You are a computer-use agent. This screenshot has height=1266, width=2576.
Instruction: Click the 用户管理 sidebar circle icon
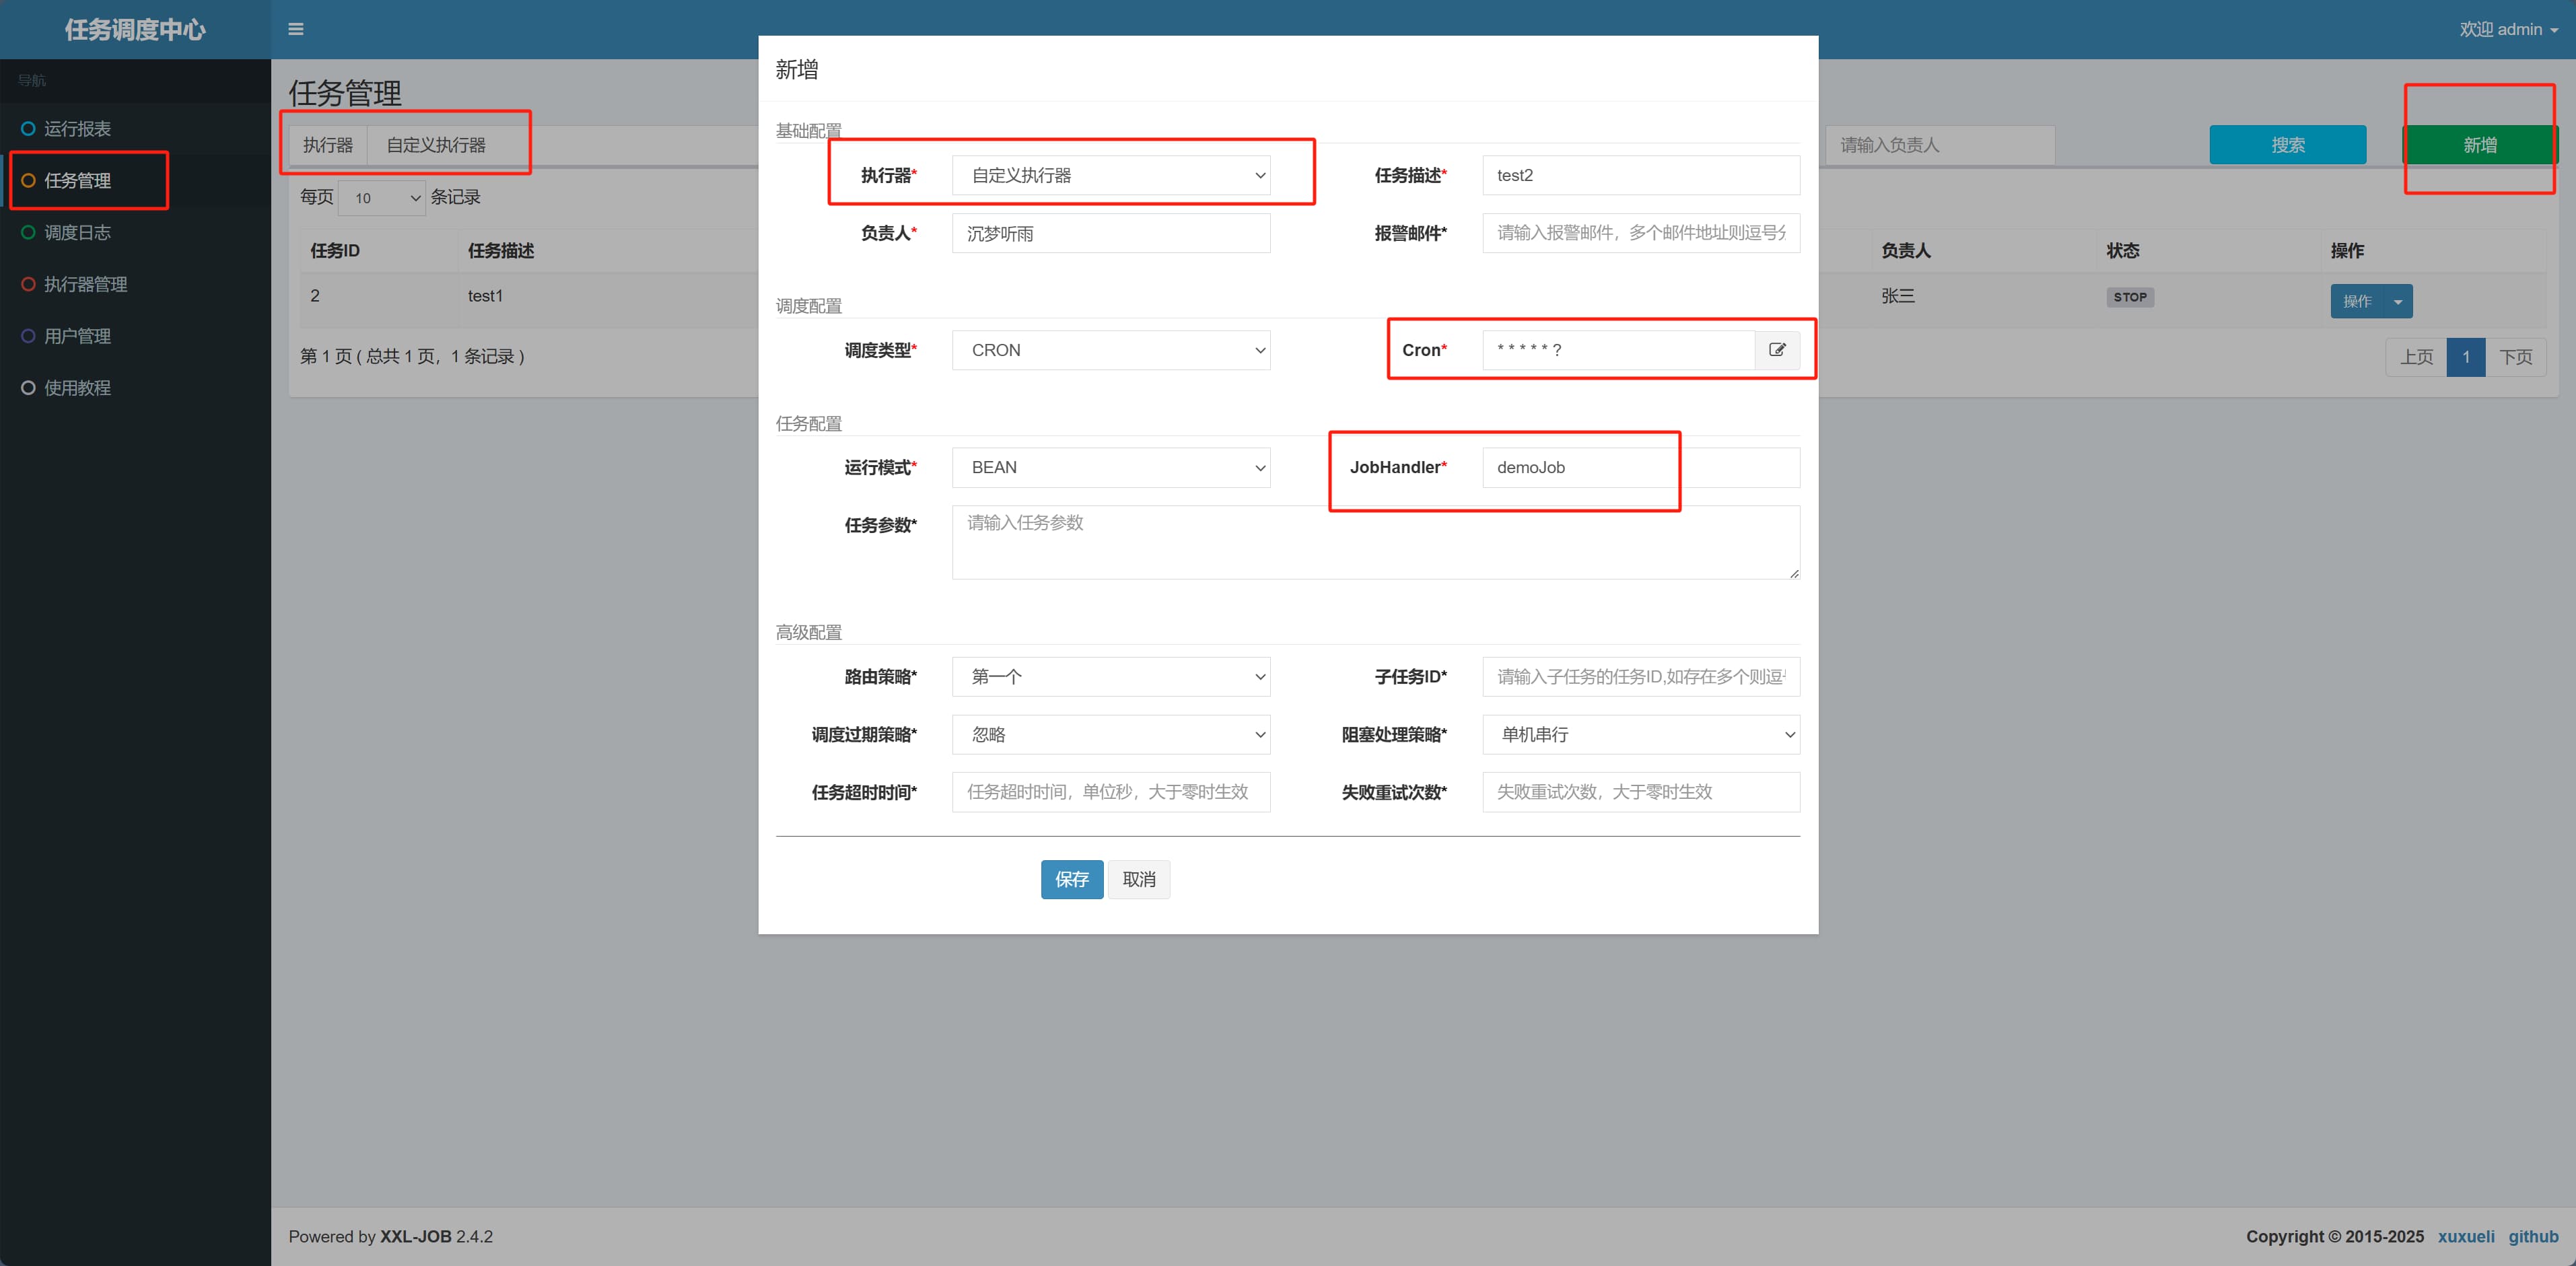point(28,336)
